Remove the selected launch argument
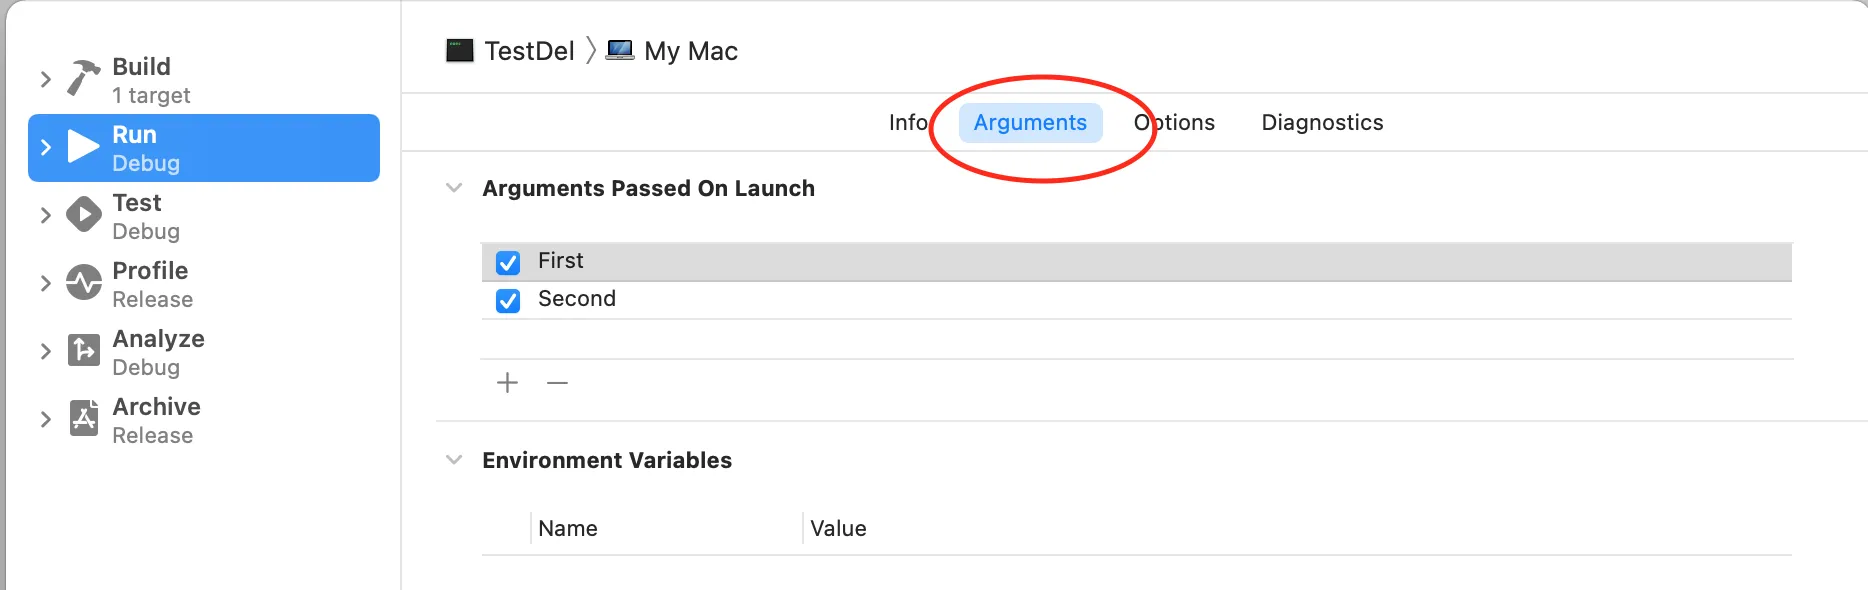This screenshot has width=1868, height=590. [x=557, y=383]
